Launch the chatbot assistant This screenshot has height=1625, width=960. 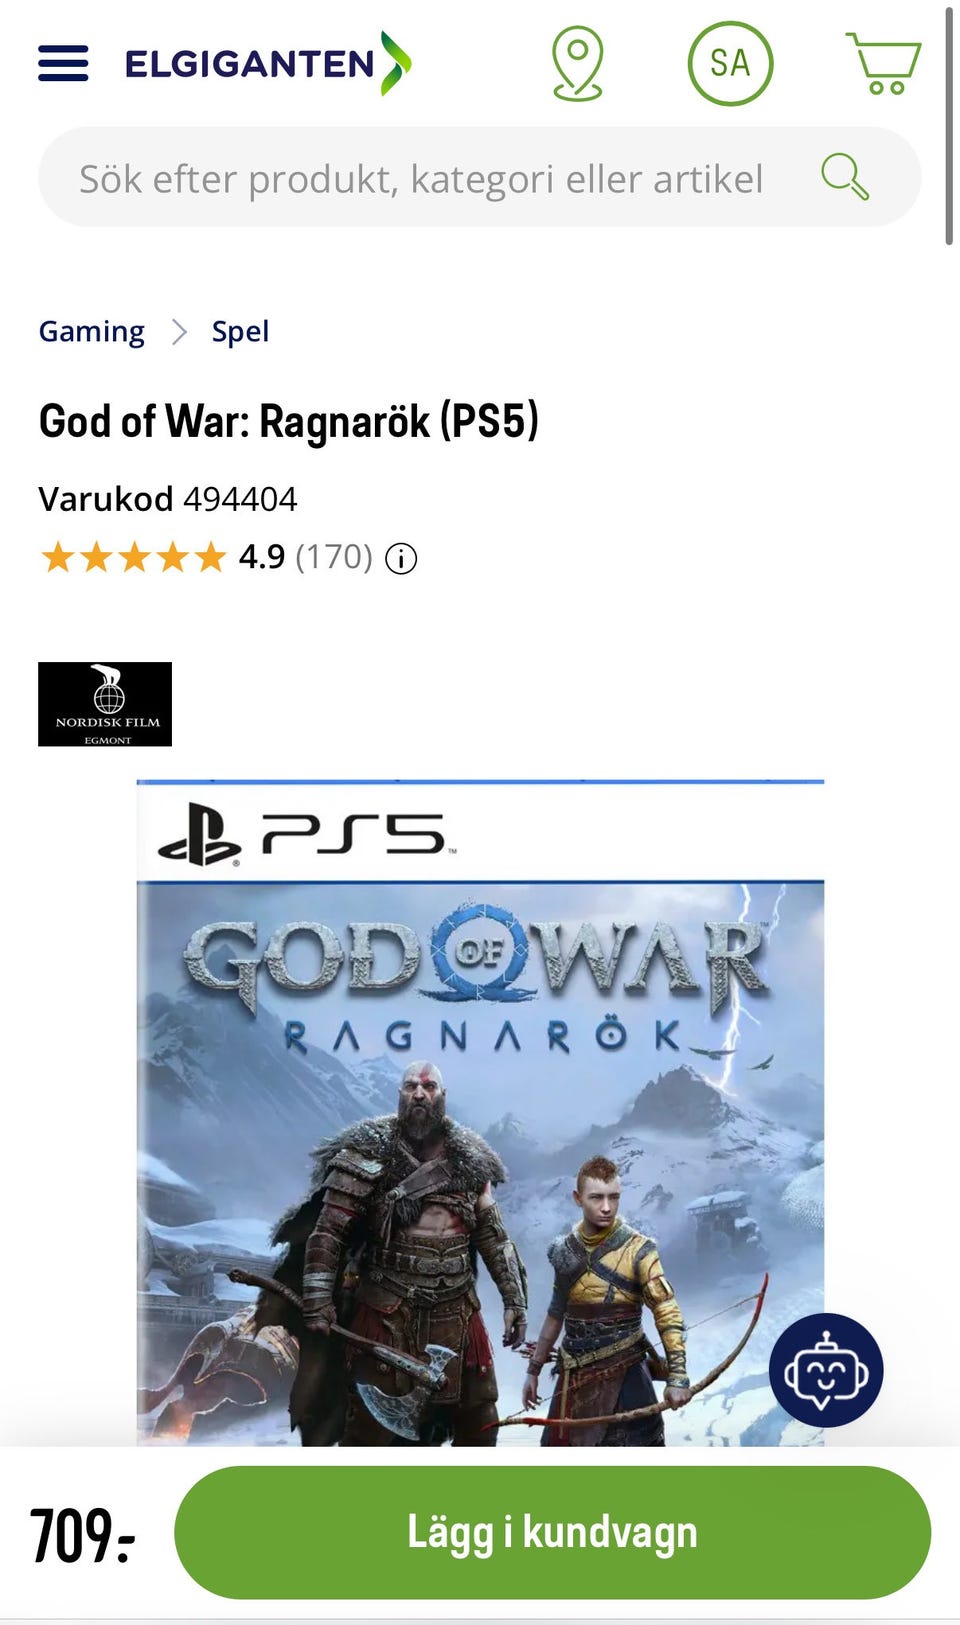coord(826,1370)
